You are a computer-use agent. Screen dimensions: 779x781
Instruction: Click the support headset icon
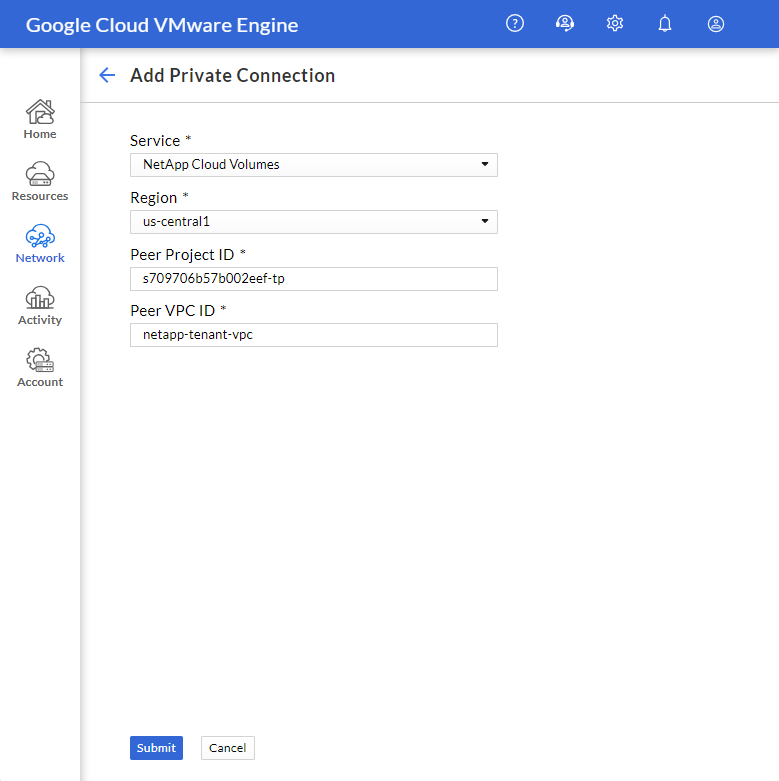(564, 23)
